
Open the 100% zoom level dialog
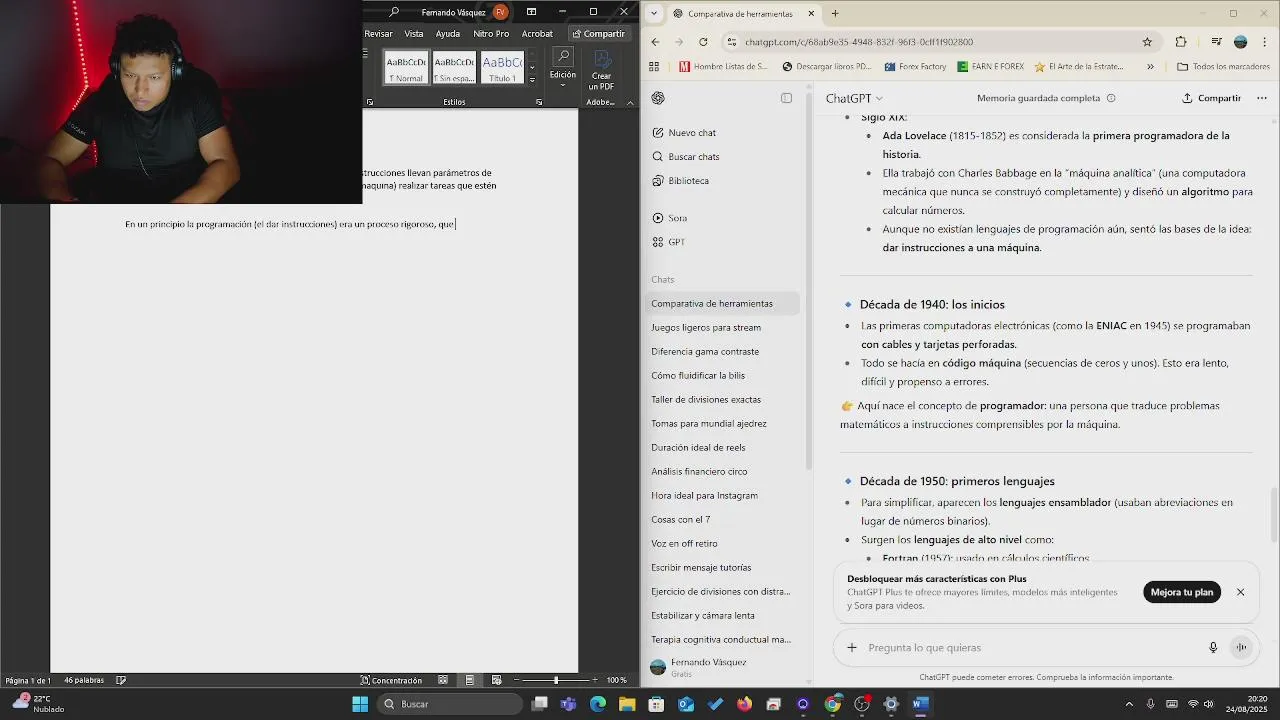617,680
